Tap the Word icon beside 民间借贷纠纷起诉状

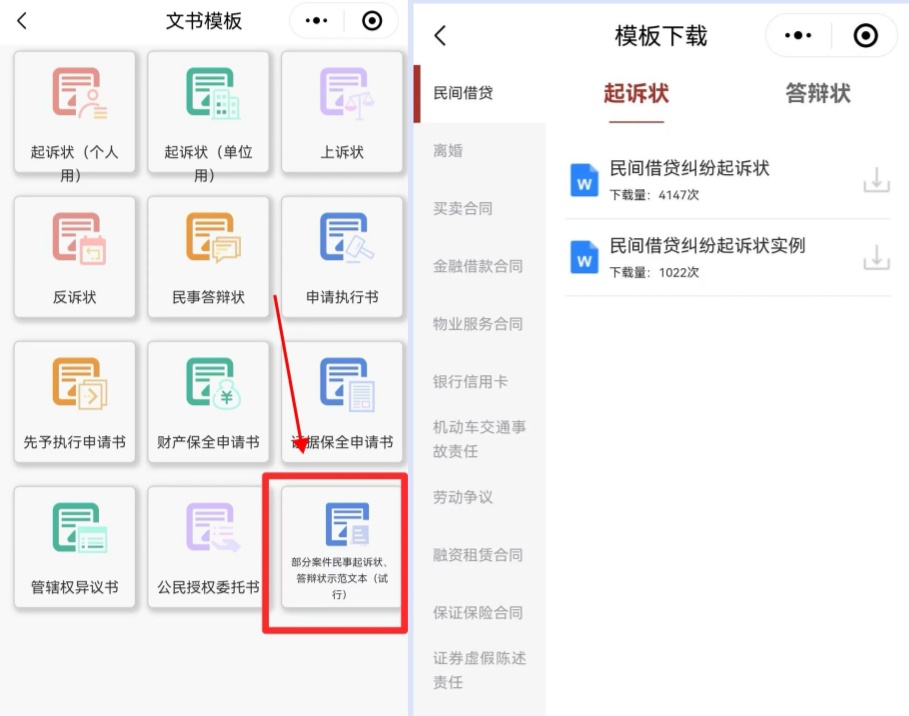(x=584, y=180)
